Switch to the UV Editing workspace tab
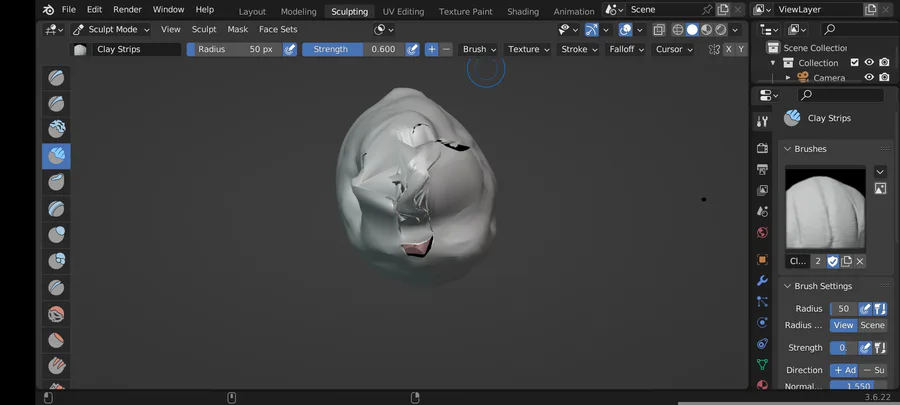The height and width of the screenshot is (405, 900). 403,11
